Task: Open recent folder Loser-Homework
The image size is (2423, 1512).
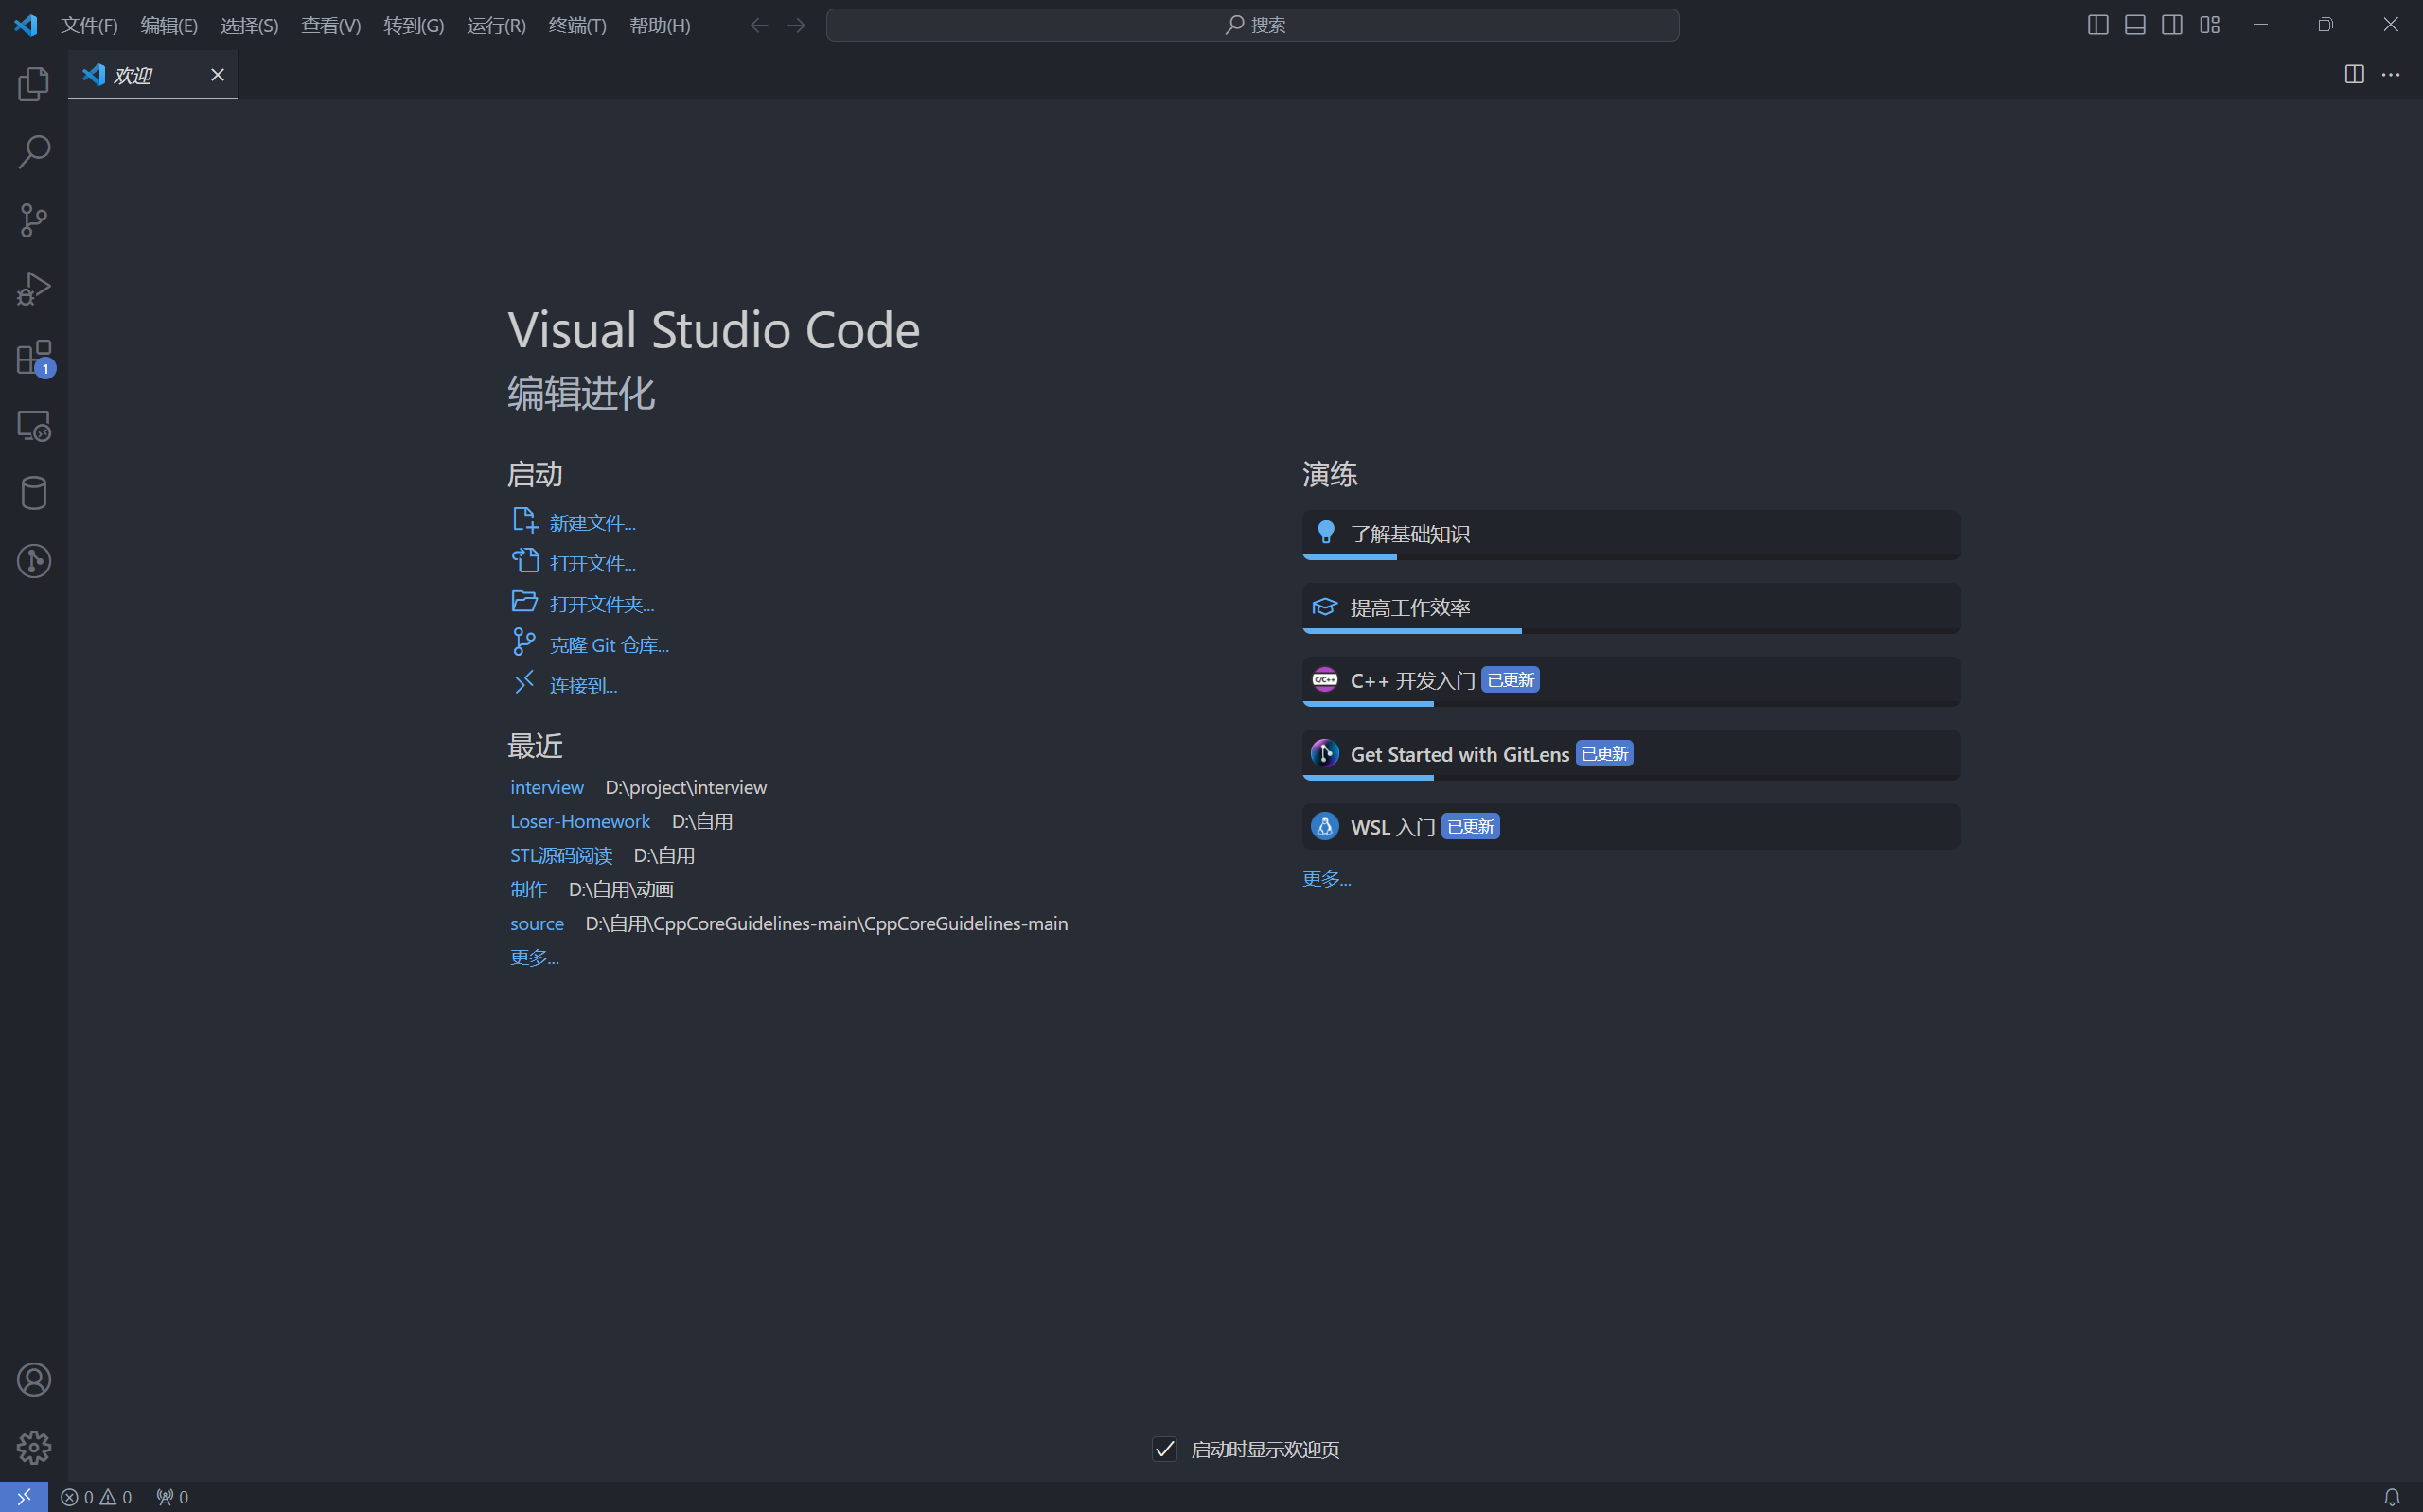Action: (580, 821)
